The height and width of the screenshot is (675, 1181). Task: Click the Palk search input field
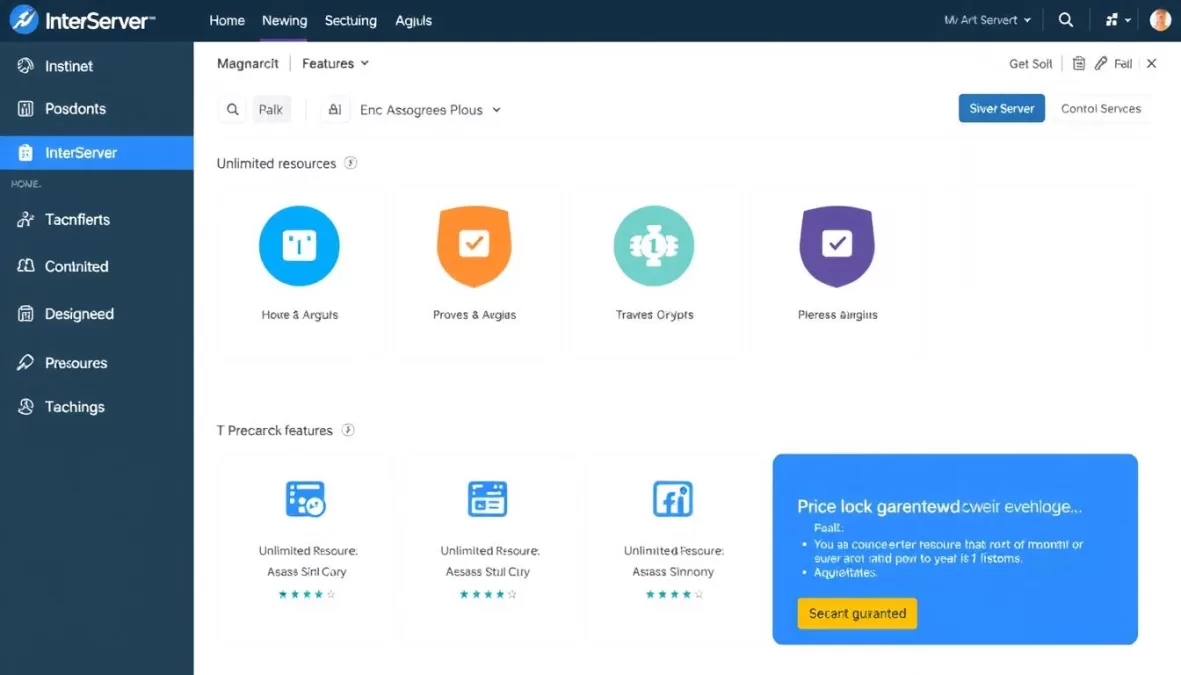click(x=271, y=109)
